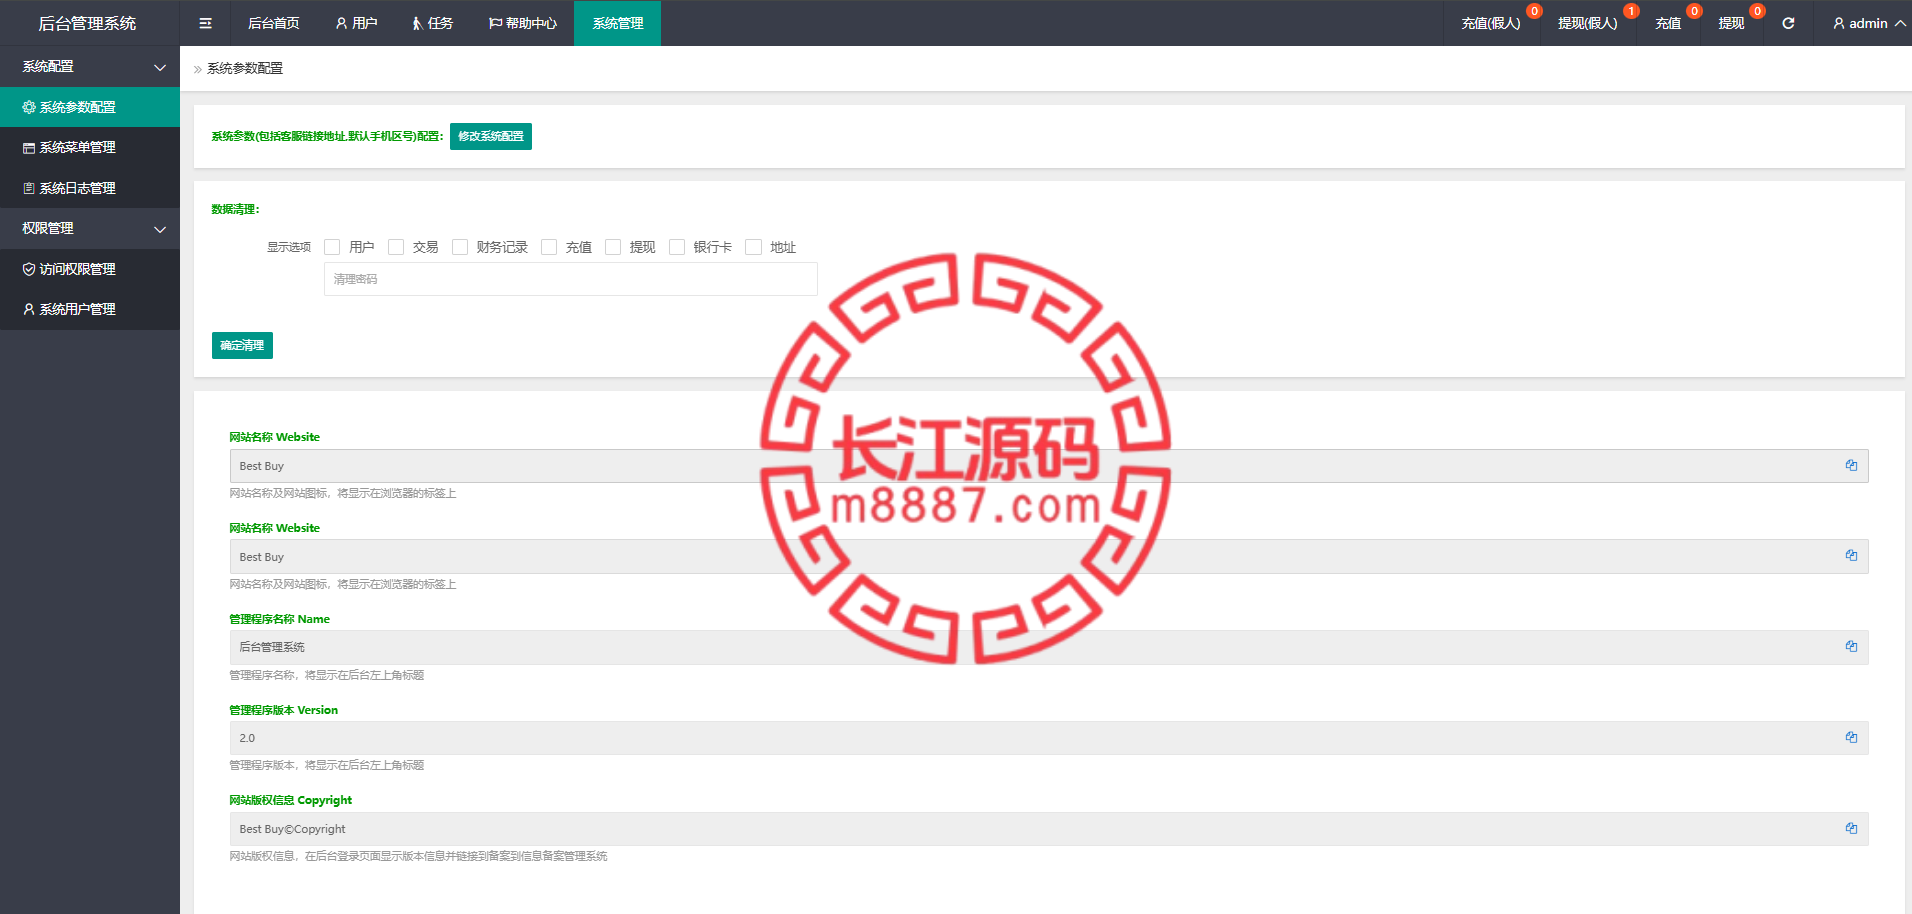Click the refresh icon in top bar

pos(1788,23)
